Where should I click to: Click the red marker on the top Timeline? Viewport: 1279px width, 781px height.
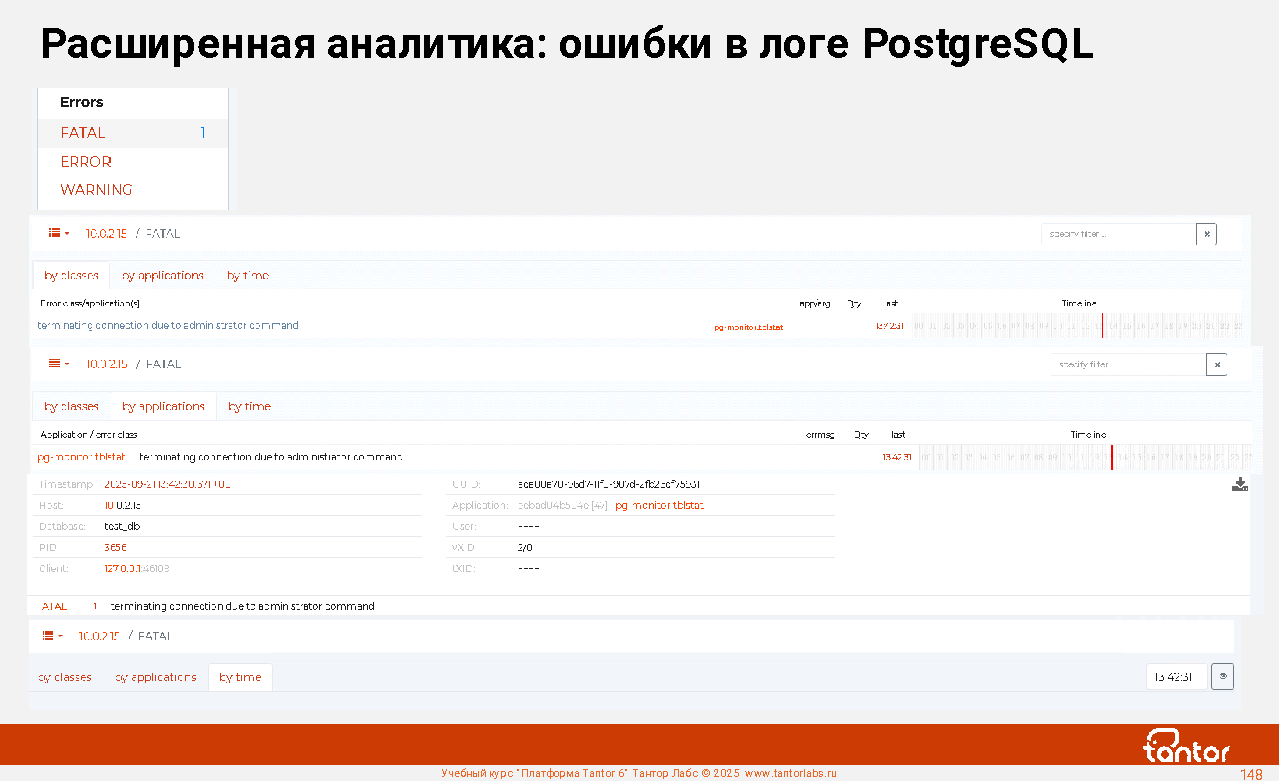(1102, 326)
